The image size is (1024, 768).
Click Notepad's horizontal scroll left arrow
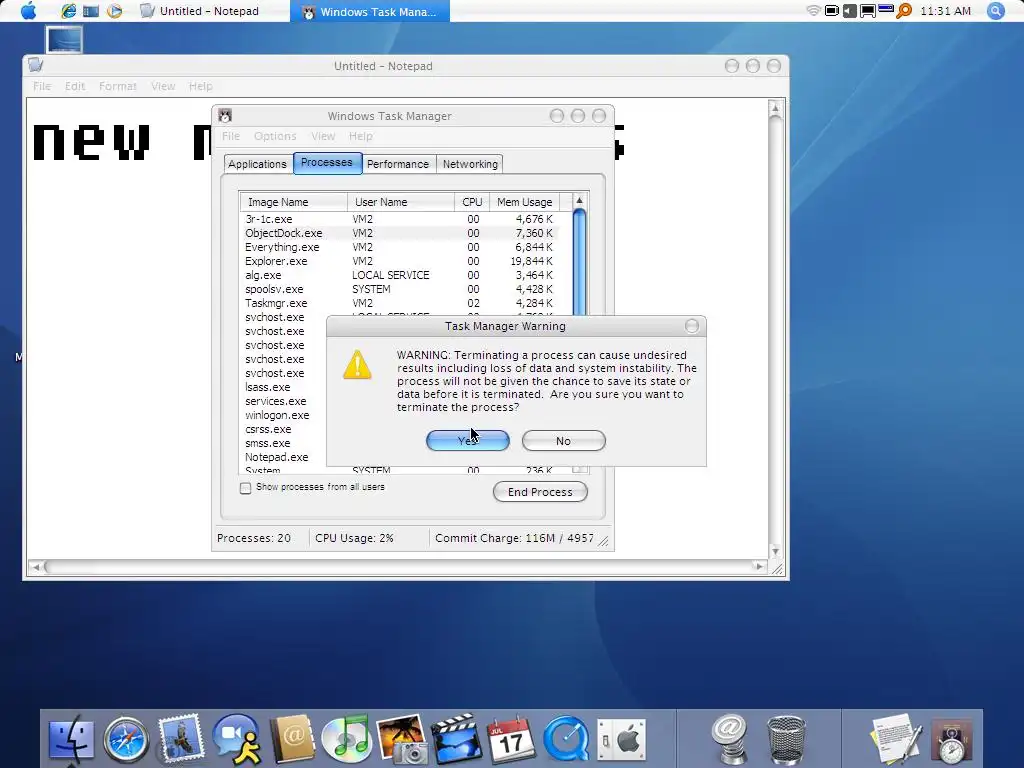[37, 567]
